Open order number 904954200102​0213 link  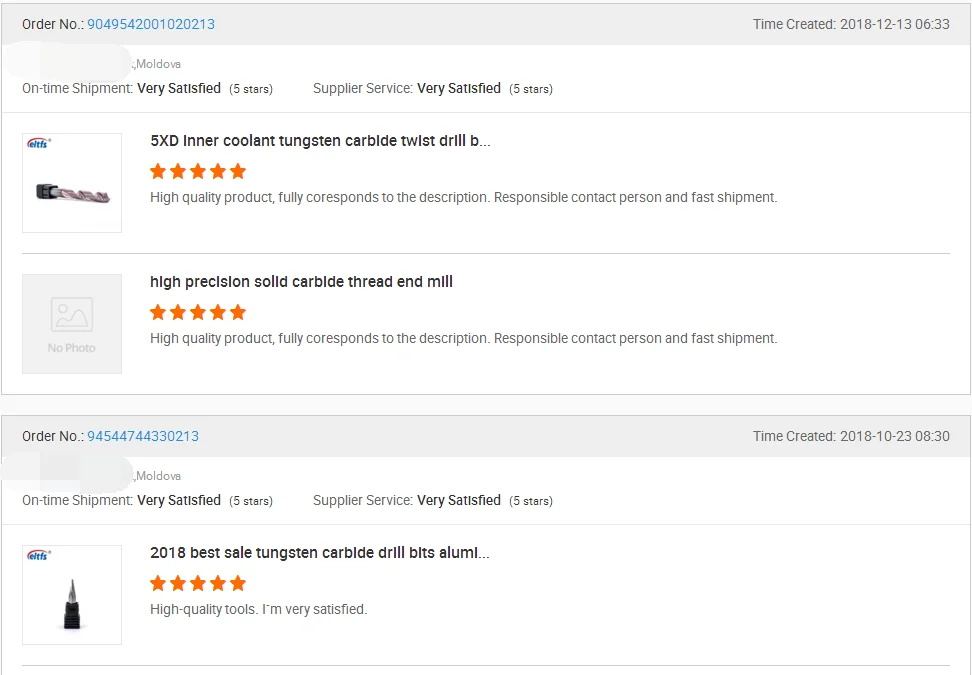click(151, 24)
